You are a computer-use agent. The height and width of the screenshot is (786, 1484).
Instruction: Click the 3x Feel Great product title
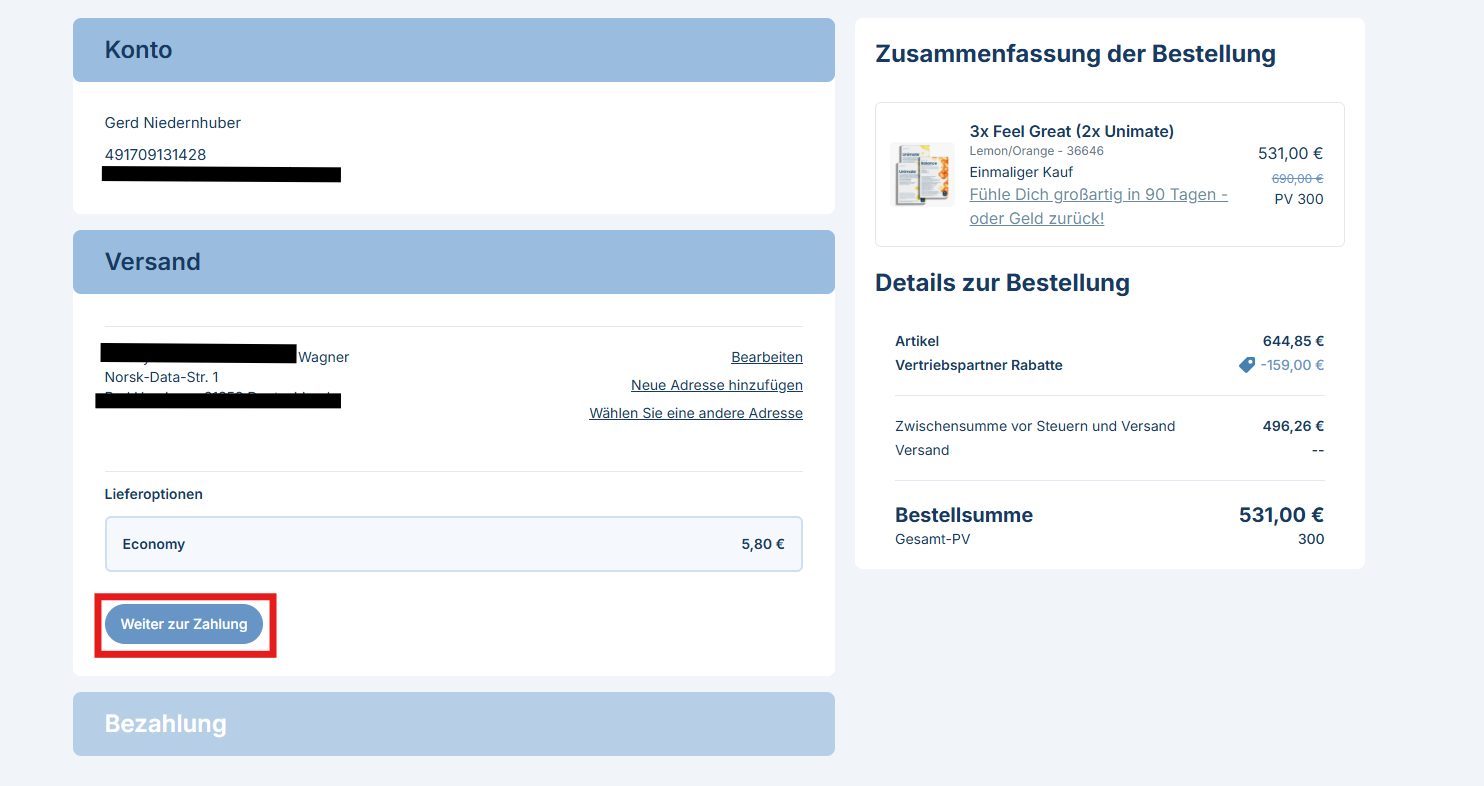click(x=1071, y=131)
